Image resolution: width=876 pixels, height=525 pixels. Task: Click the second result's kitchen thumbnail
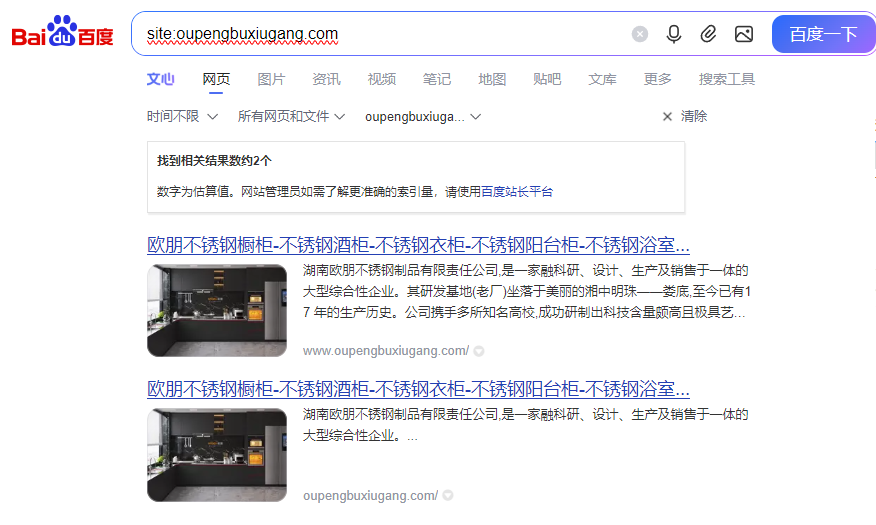tap(217, 455)
